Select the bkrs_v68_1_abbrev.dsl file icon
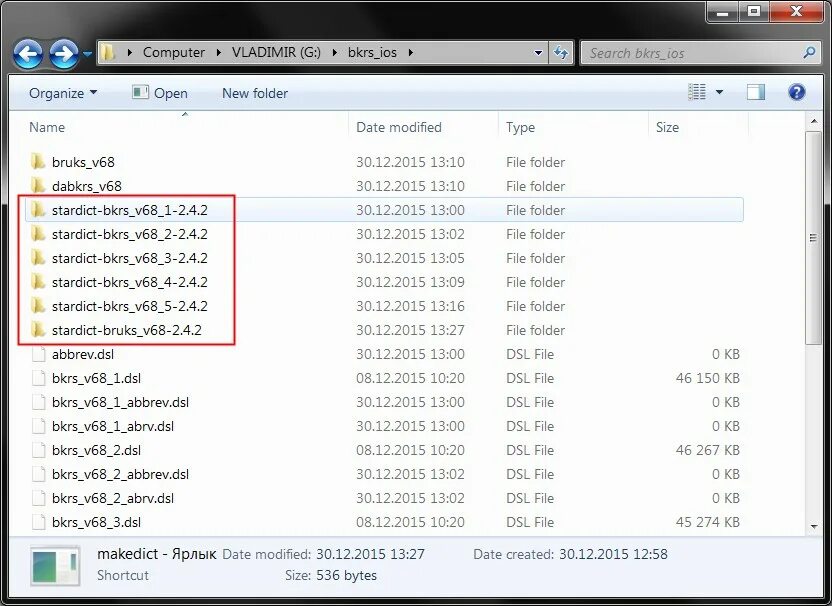The width and height of the screenshot is (832, 606). click(38, 402)
